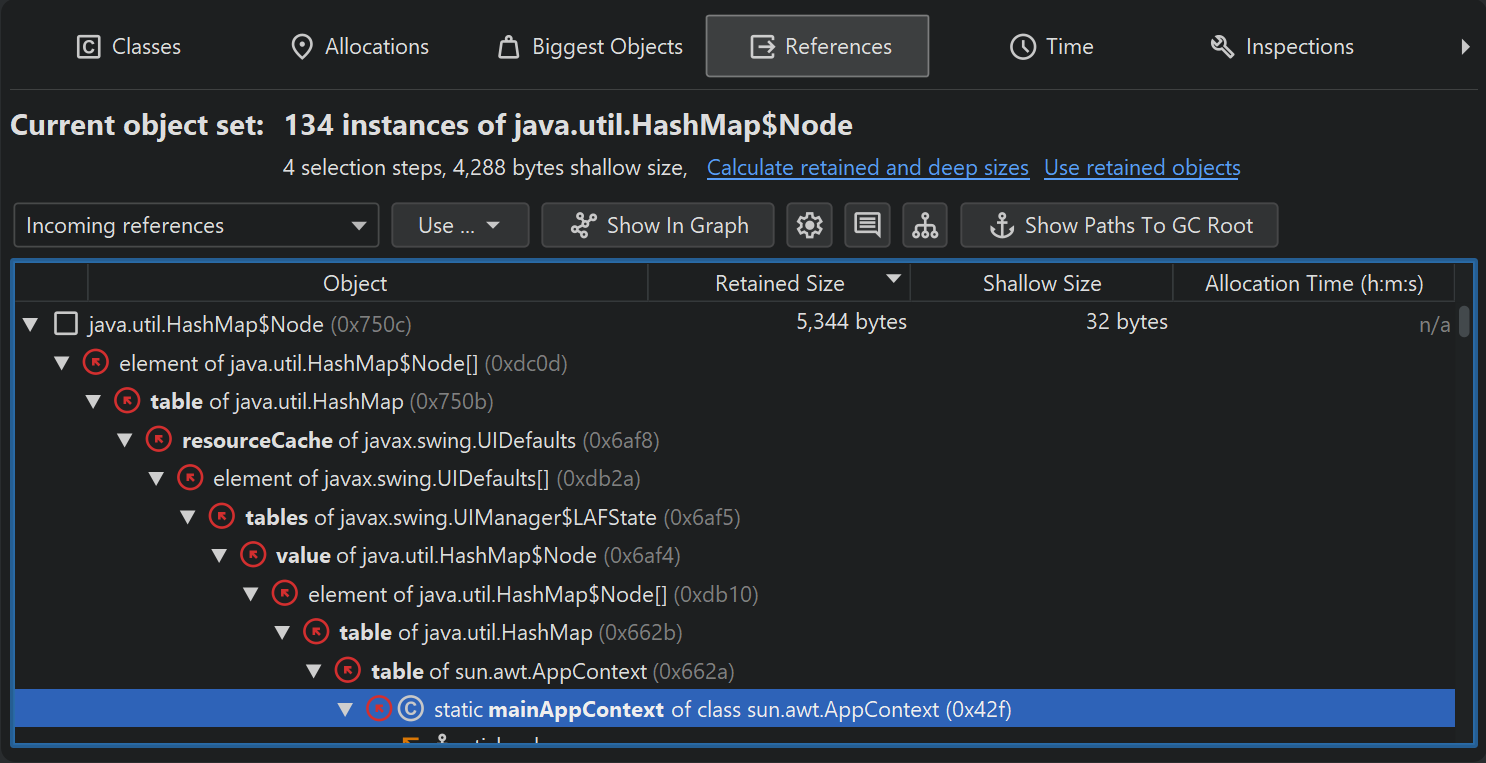
Task: Click red reference icon beside resourceCache row
Action: point(159,440)
